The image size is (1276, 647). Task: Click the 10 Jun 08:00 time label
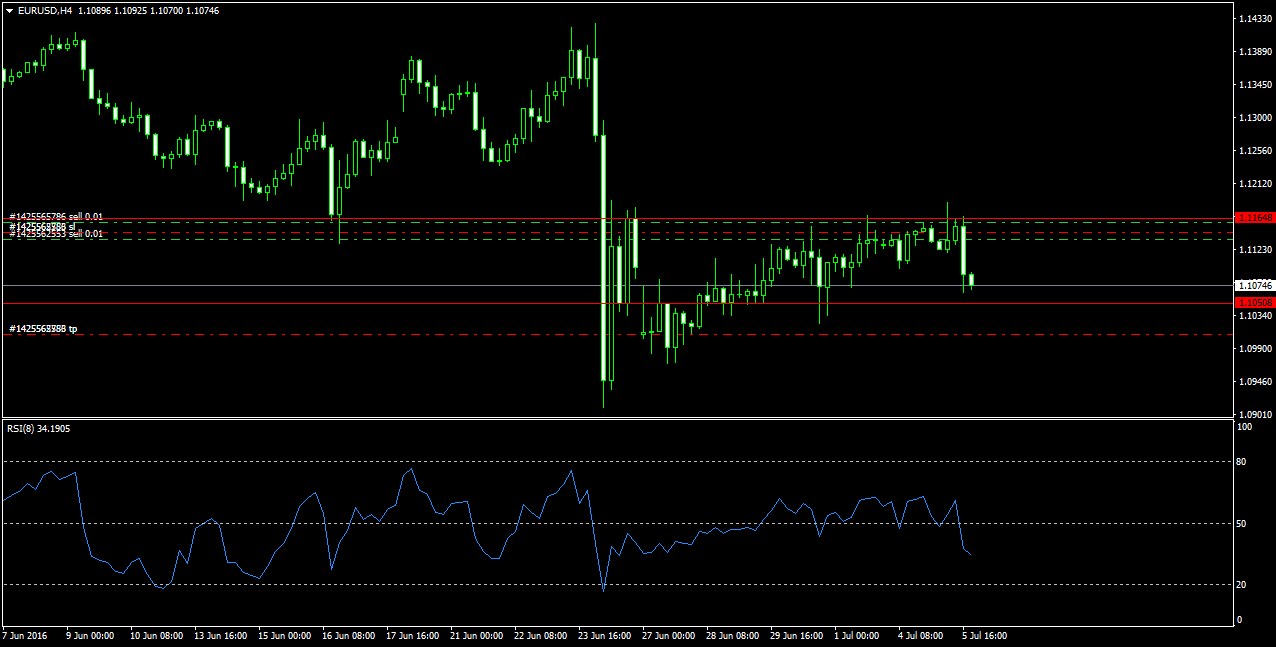[156, 635]
